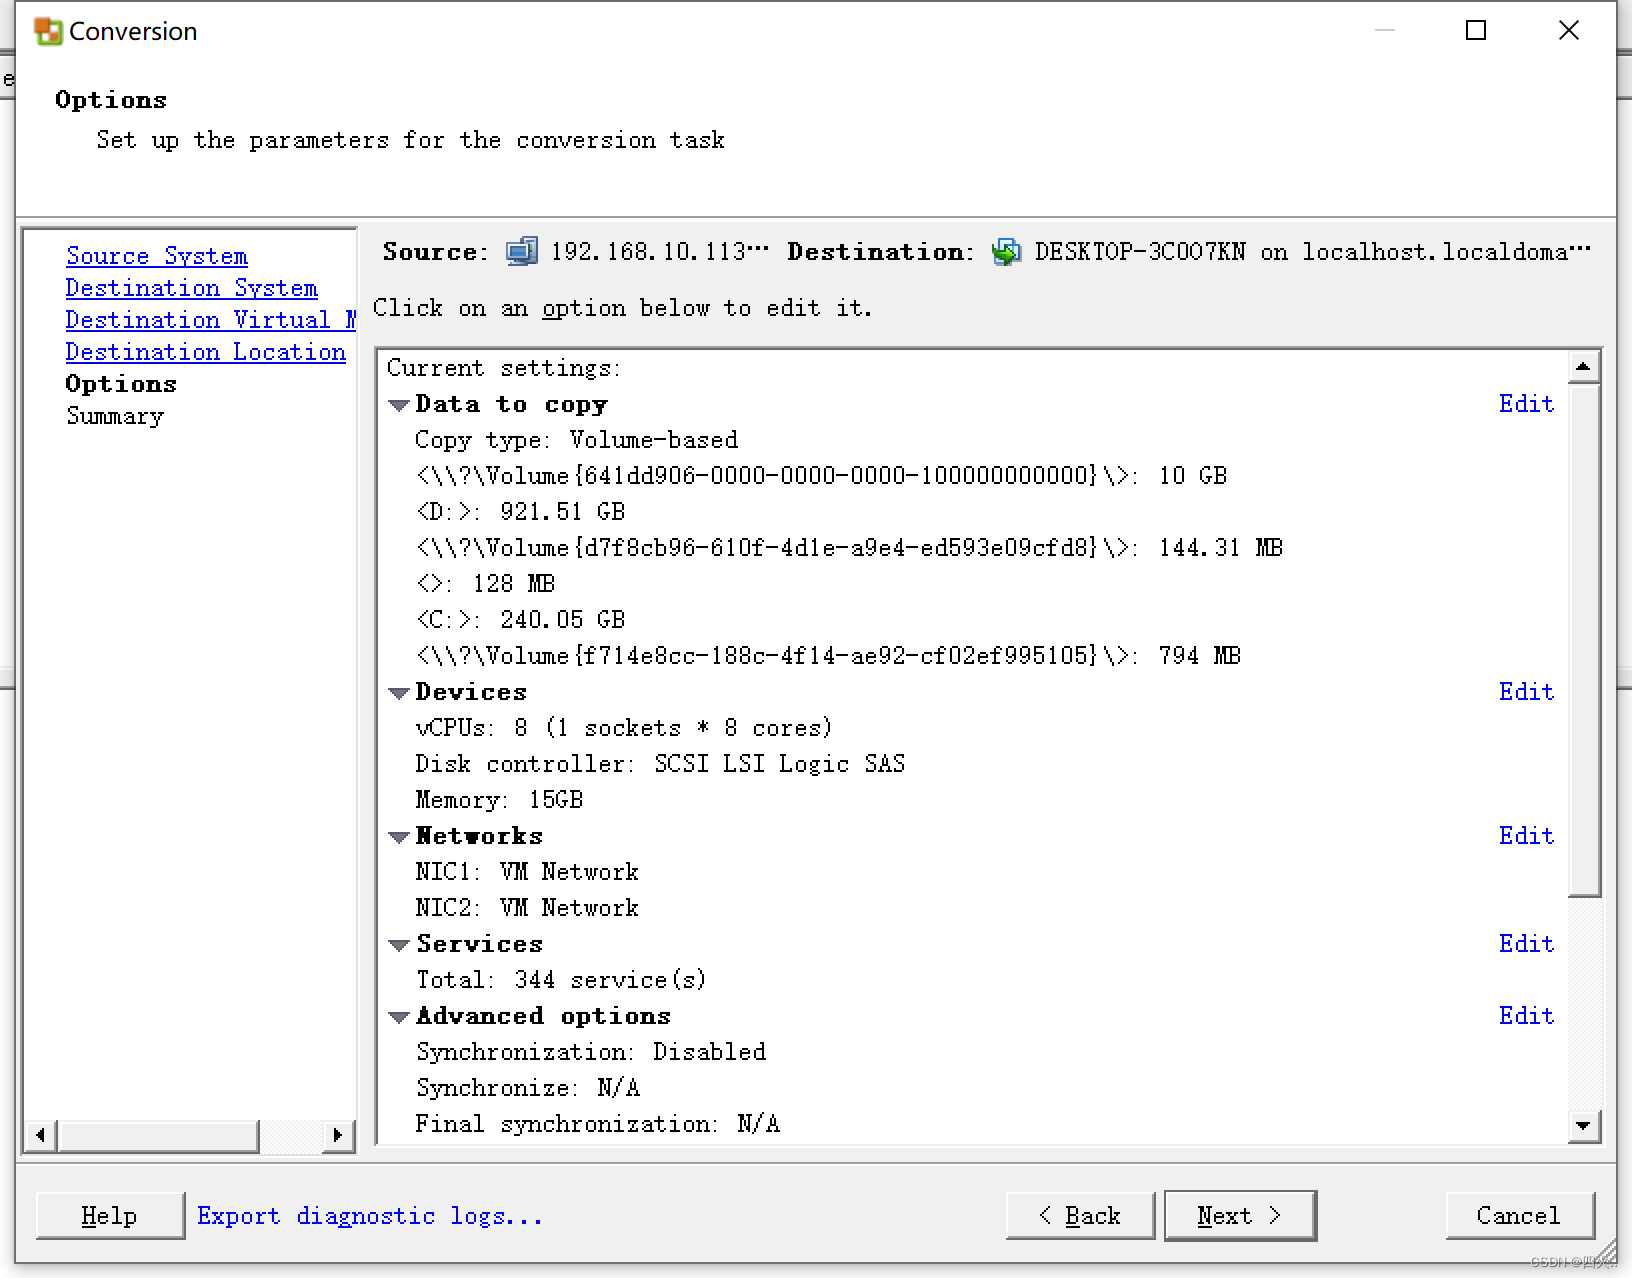The image size is (1632, 1278).
Task: Collapse the Devices section
Action: tap(399, 693)
